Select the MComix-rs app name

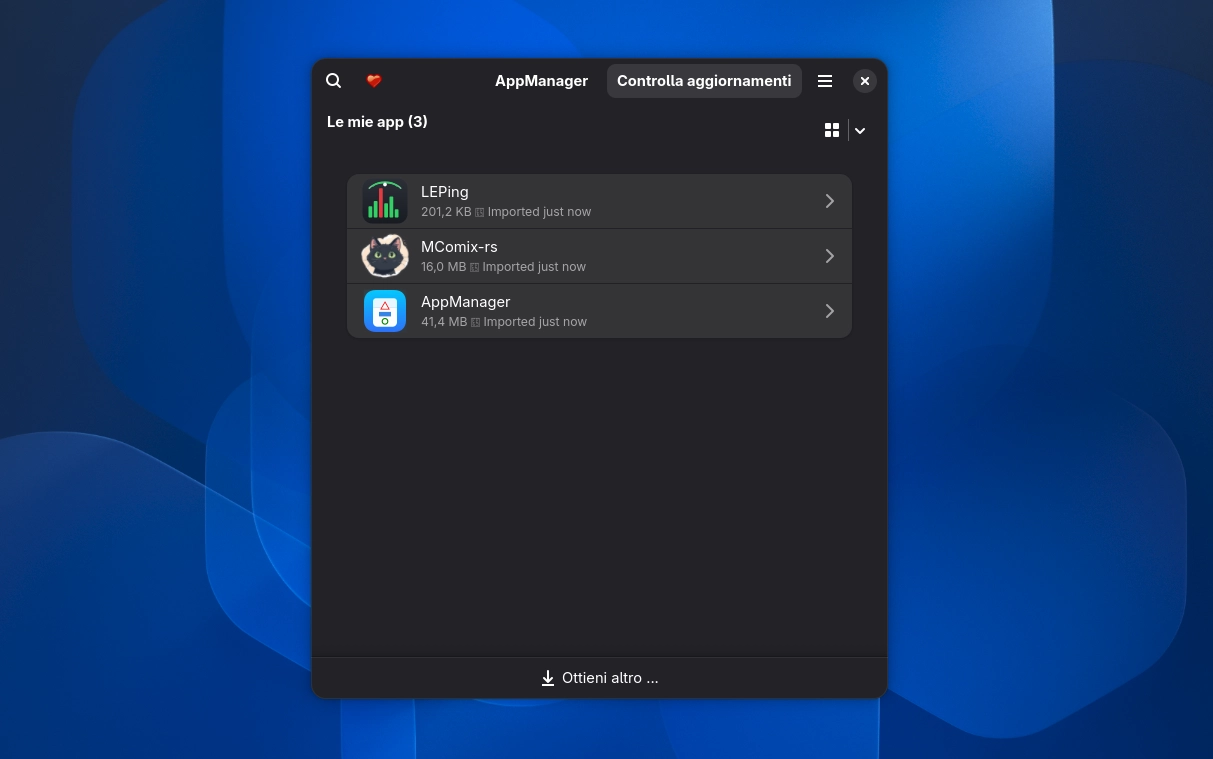459,247
